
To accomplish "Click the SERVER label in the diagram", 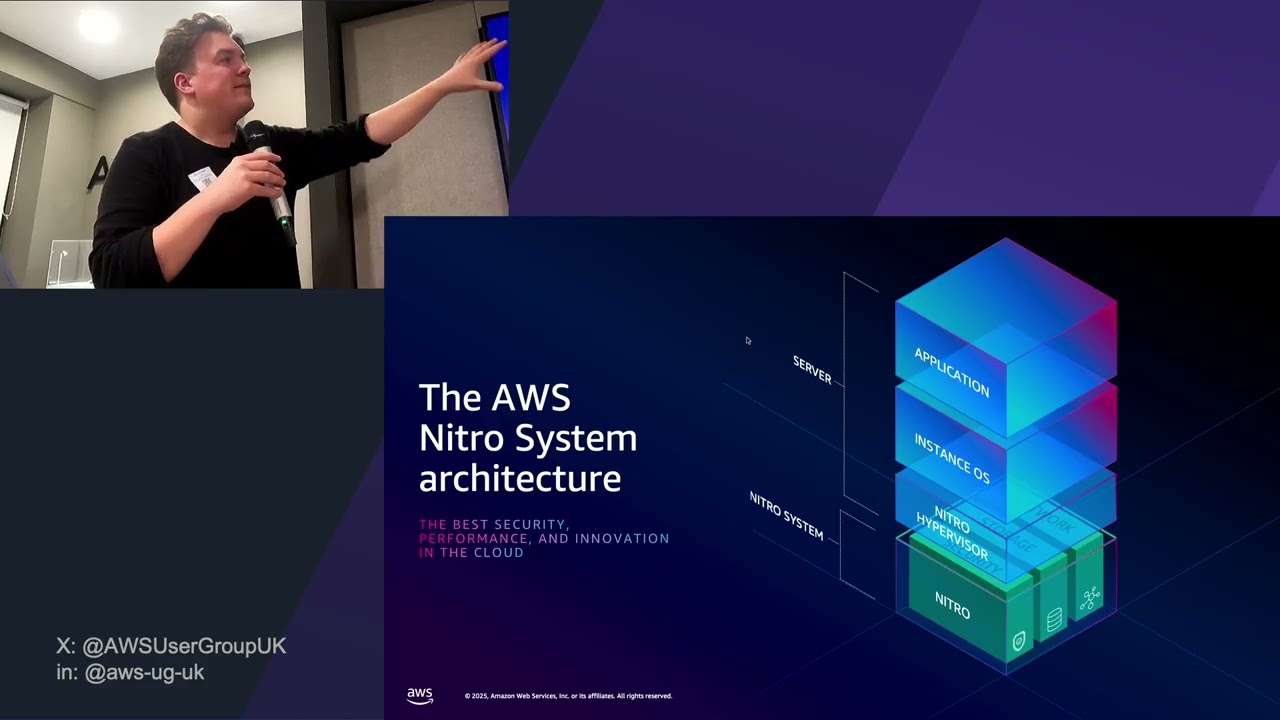I will (812, 369).
